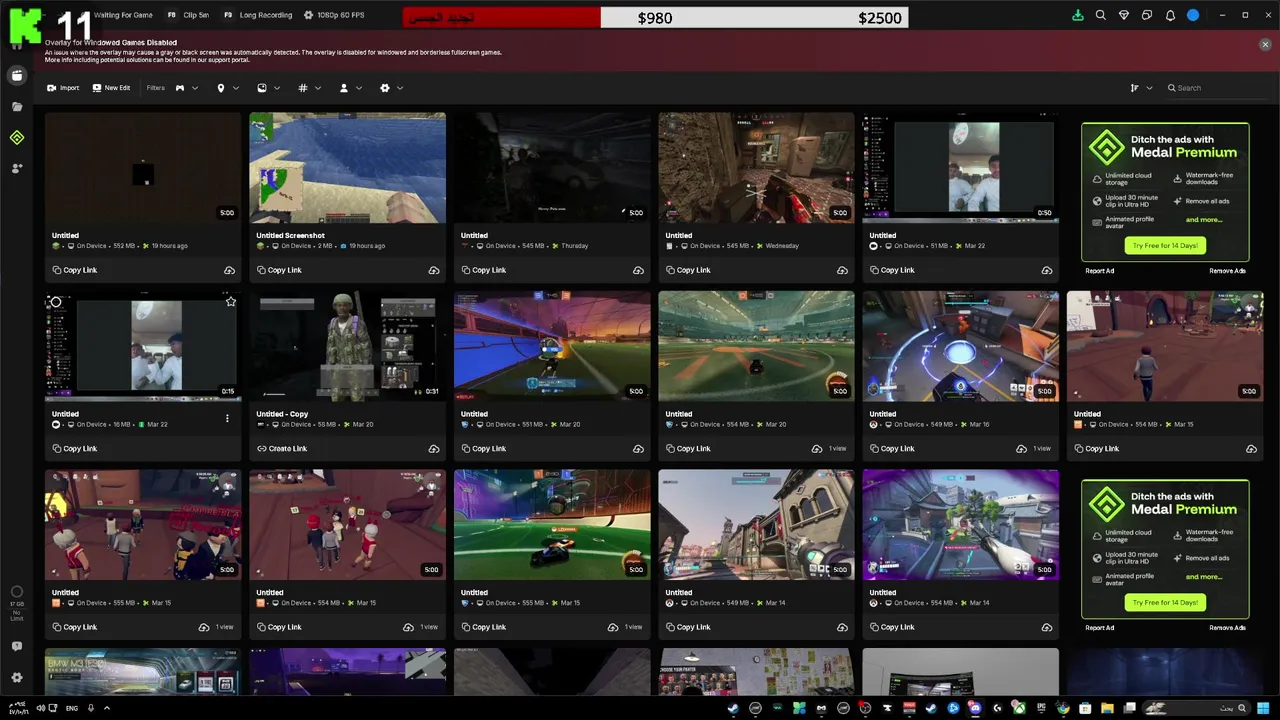Open 1080p 60 FPS quality settings
This screenshot has width=1280, height=720.
(x=334, y=15)
